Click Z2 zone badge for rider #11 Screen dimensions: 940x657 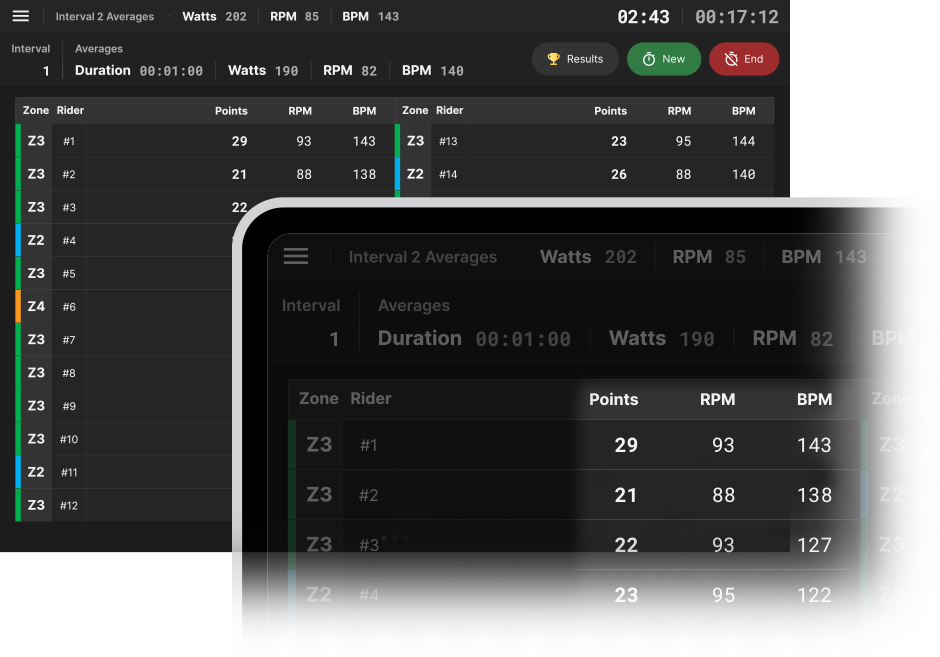pyautogui.click(x=36, y=472)
